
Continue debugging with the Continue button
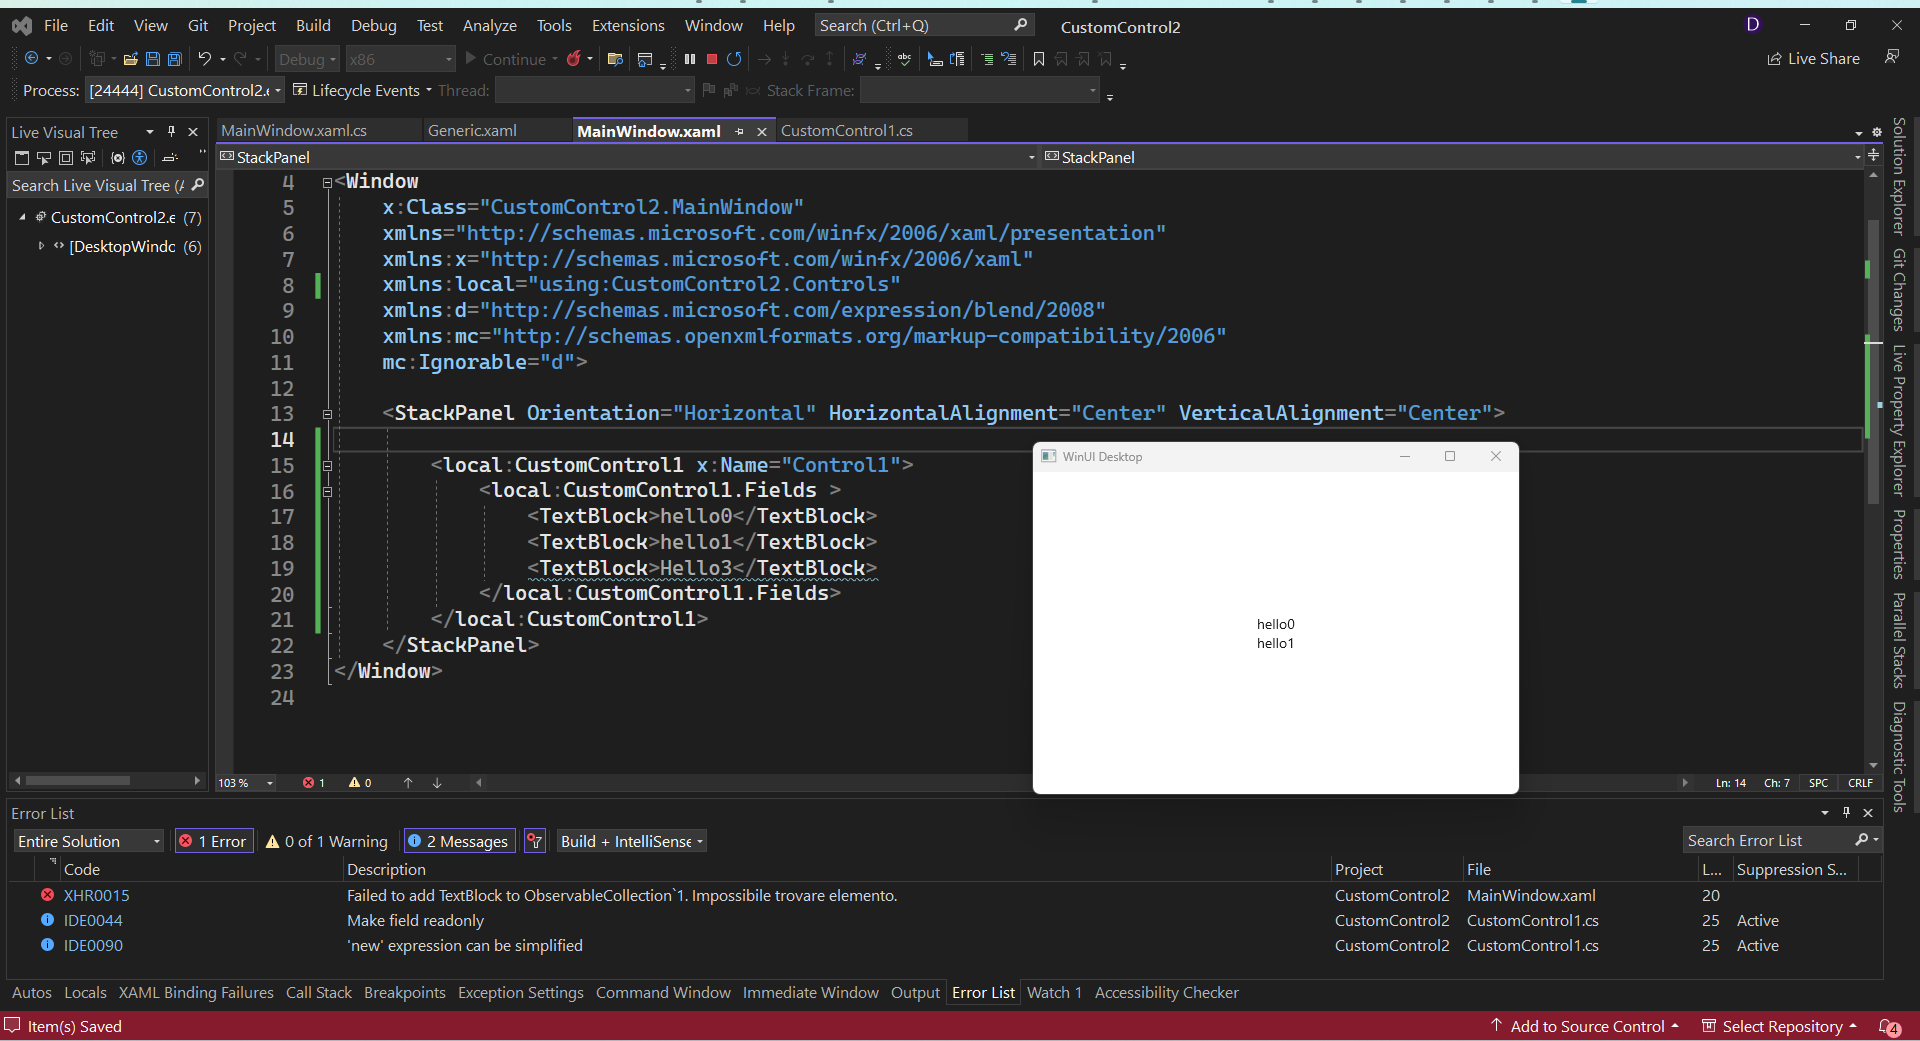512,59
